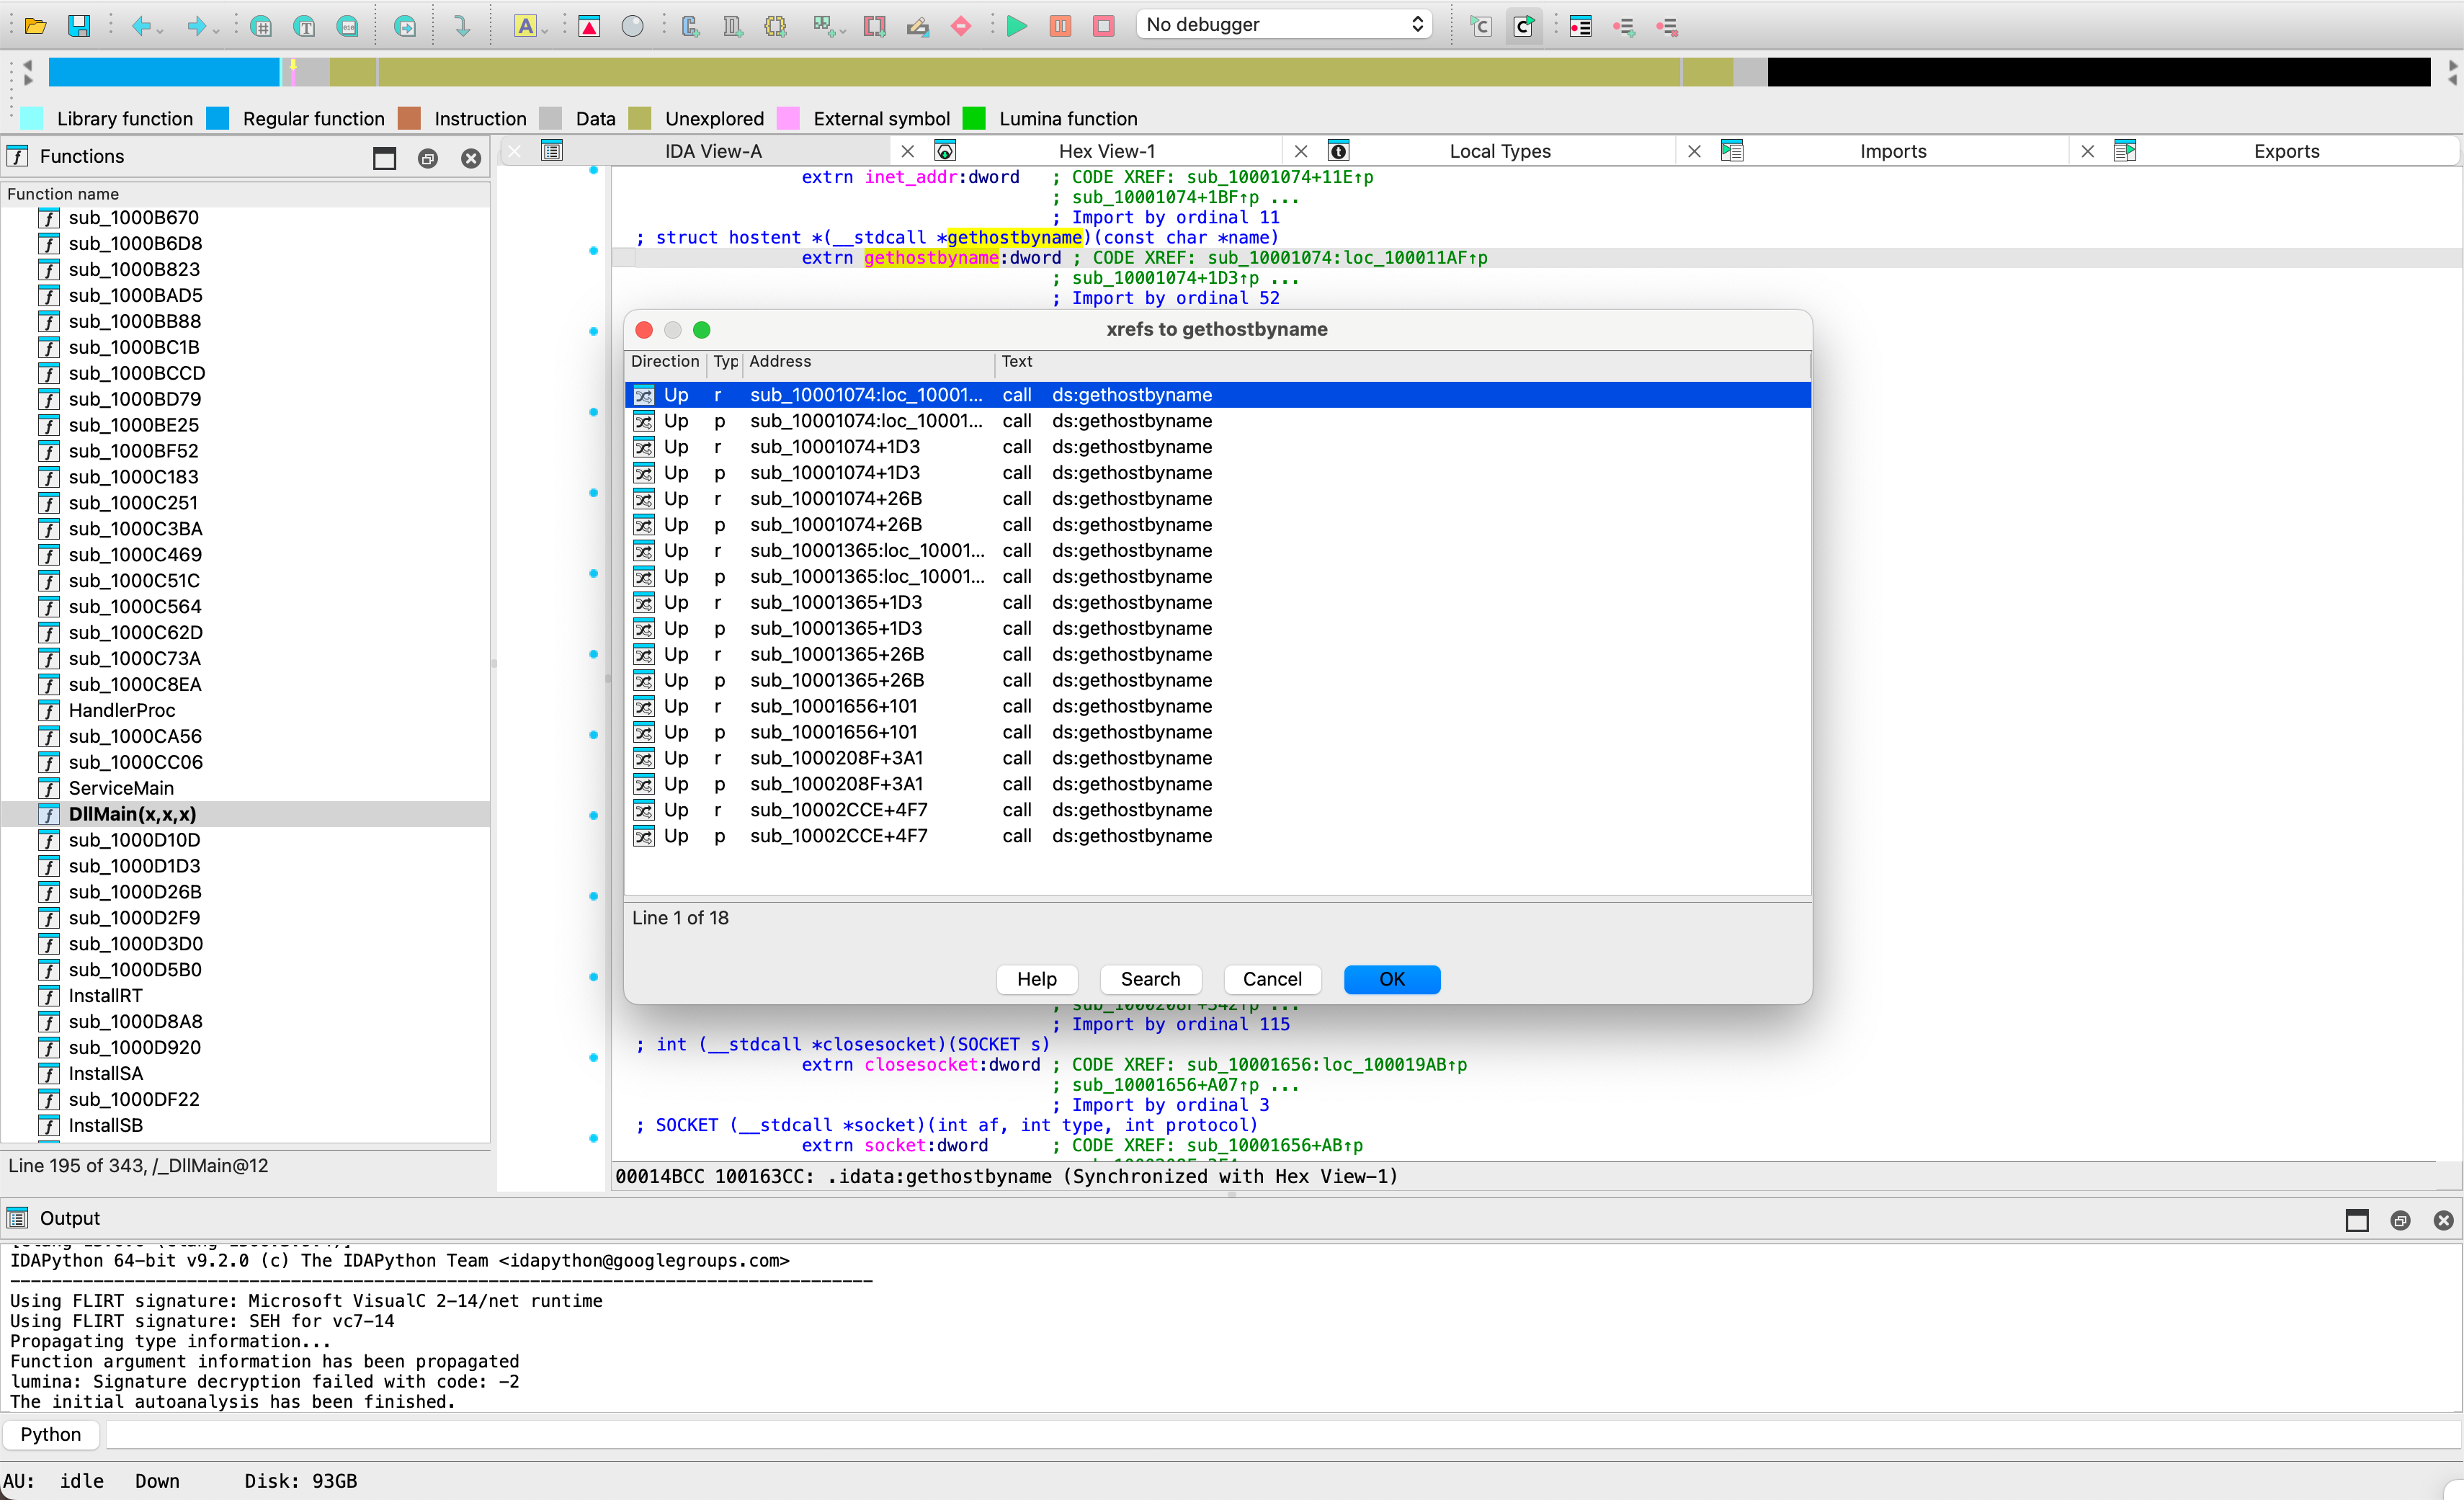2464x1500 pixels.
Task: Open a file with the folder icon
Action: [35, 26]
